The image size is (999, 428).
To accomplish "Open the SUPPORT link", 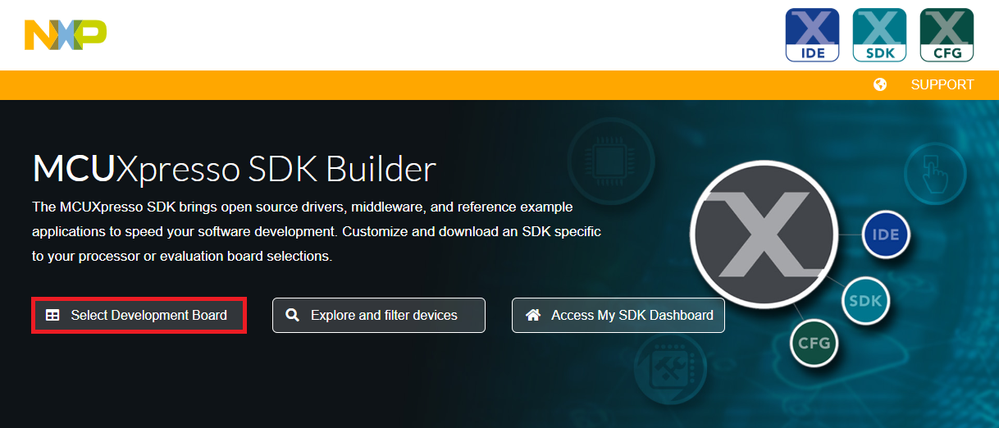I will pyautogui.click(x=942, y=85).
